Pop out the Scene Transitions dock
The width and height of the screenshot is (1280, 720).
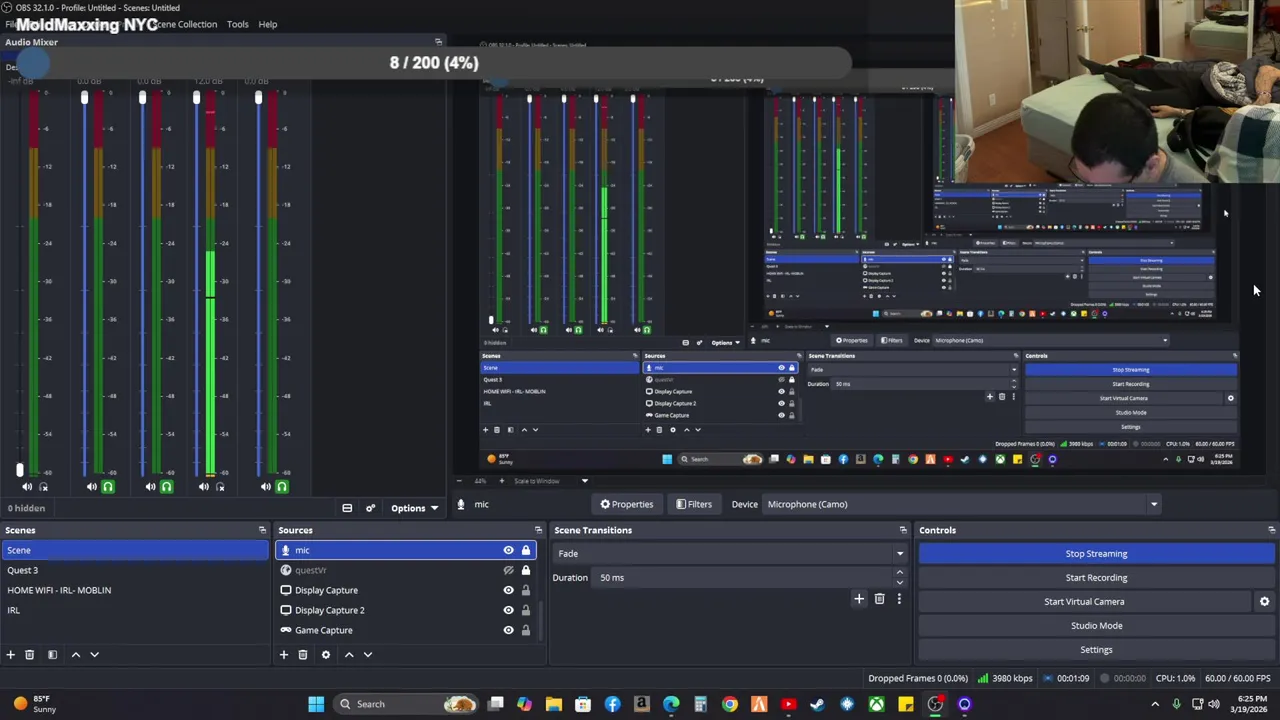tap(903, 530)
